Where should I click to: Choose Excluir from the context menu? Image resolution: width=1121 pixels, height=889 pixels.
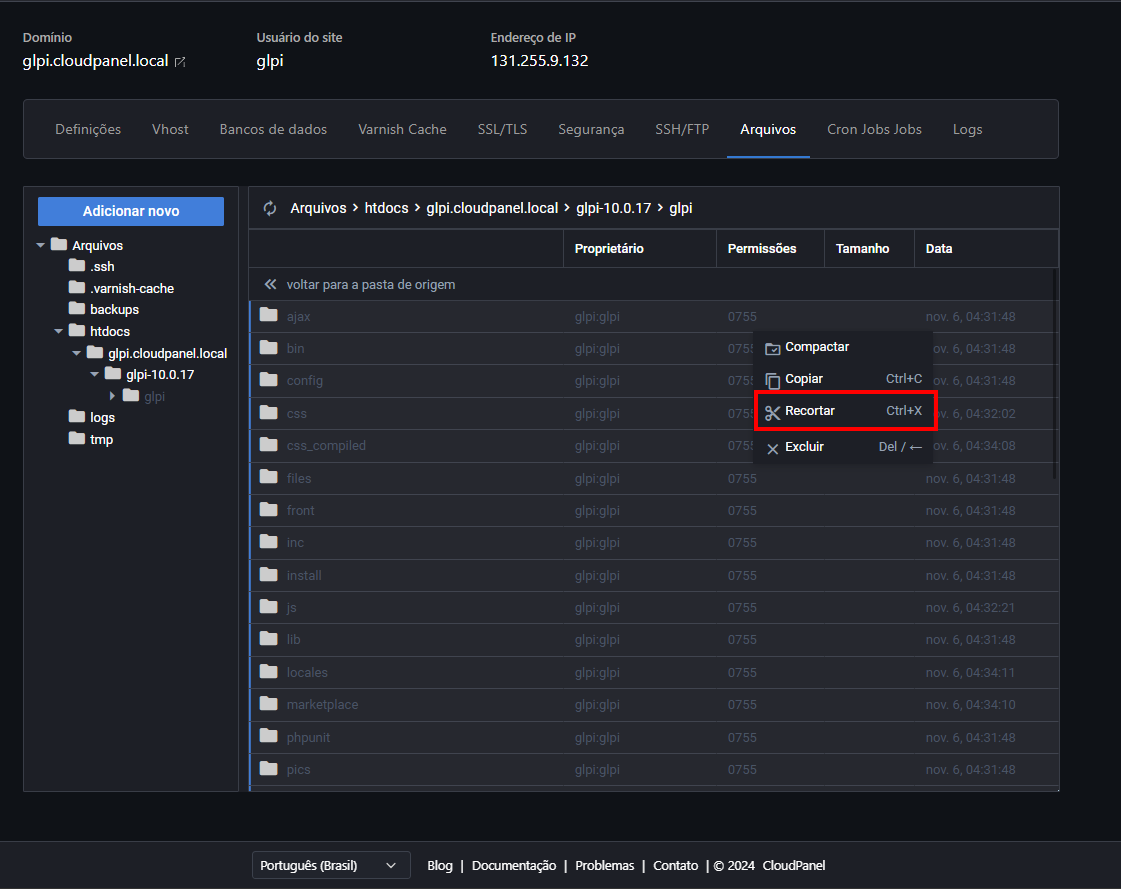pos(844,447)
